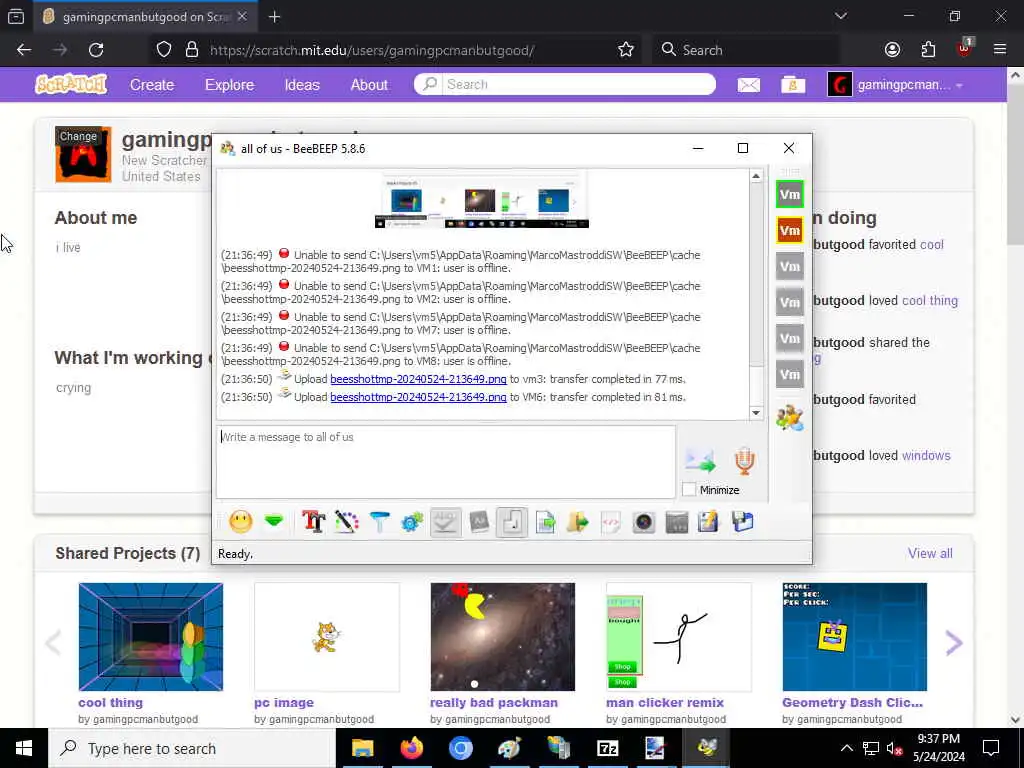Open the emoticon picker in BeeBEEP toolbar
The height and width of the screenshot is (768, 1024).
240,522
